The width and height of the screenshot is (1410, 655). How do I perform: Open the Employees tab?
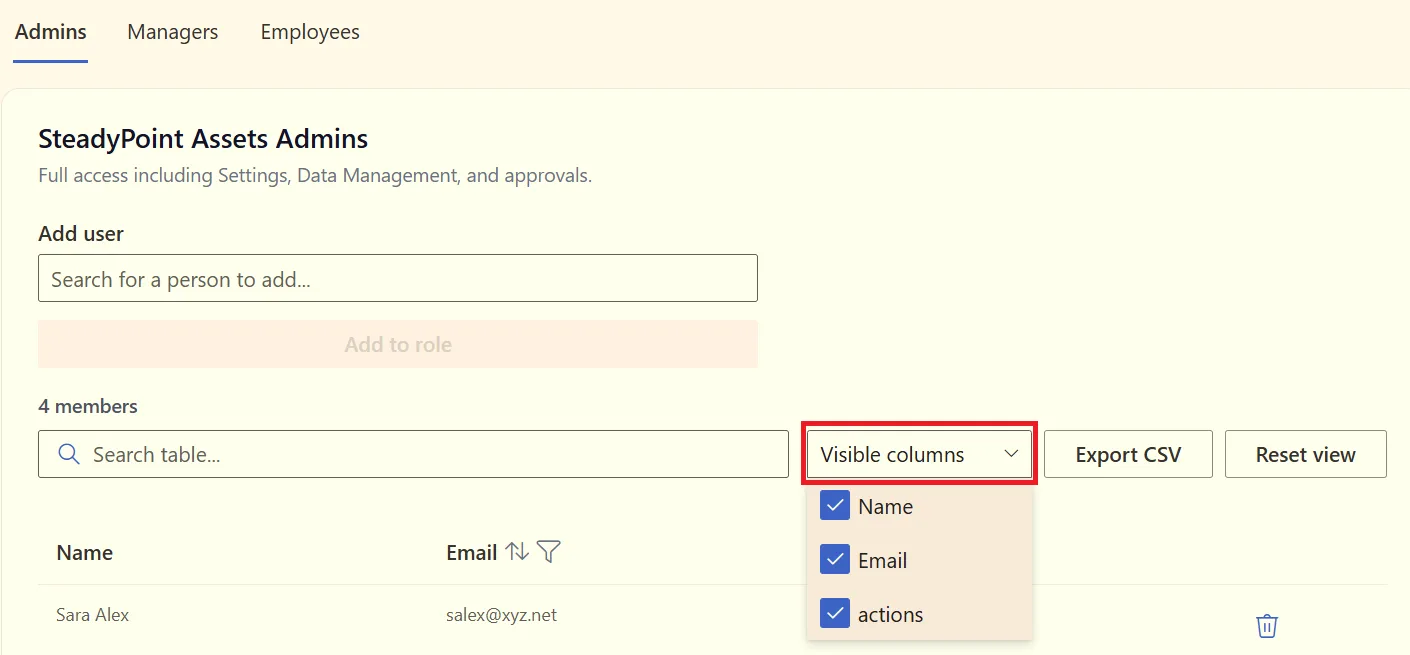(x=310, y=32)
